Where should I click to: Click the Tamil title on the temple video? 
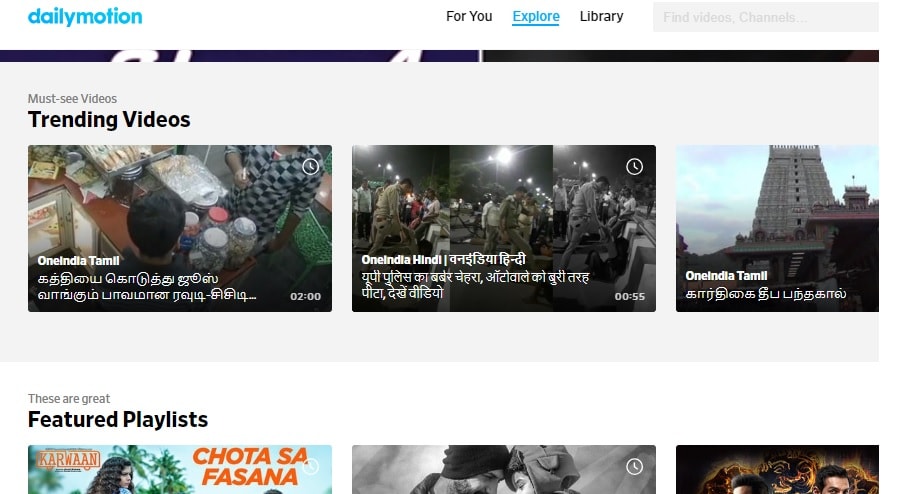[x=766, y=294]
